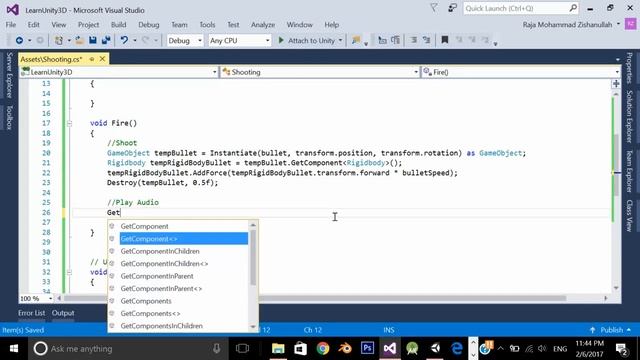
Task: Click the split editor plus icon above scrollbar
Action: [x=616, y=84]
